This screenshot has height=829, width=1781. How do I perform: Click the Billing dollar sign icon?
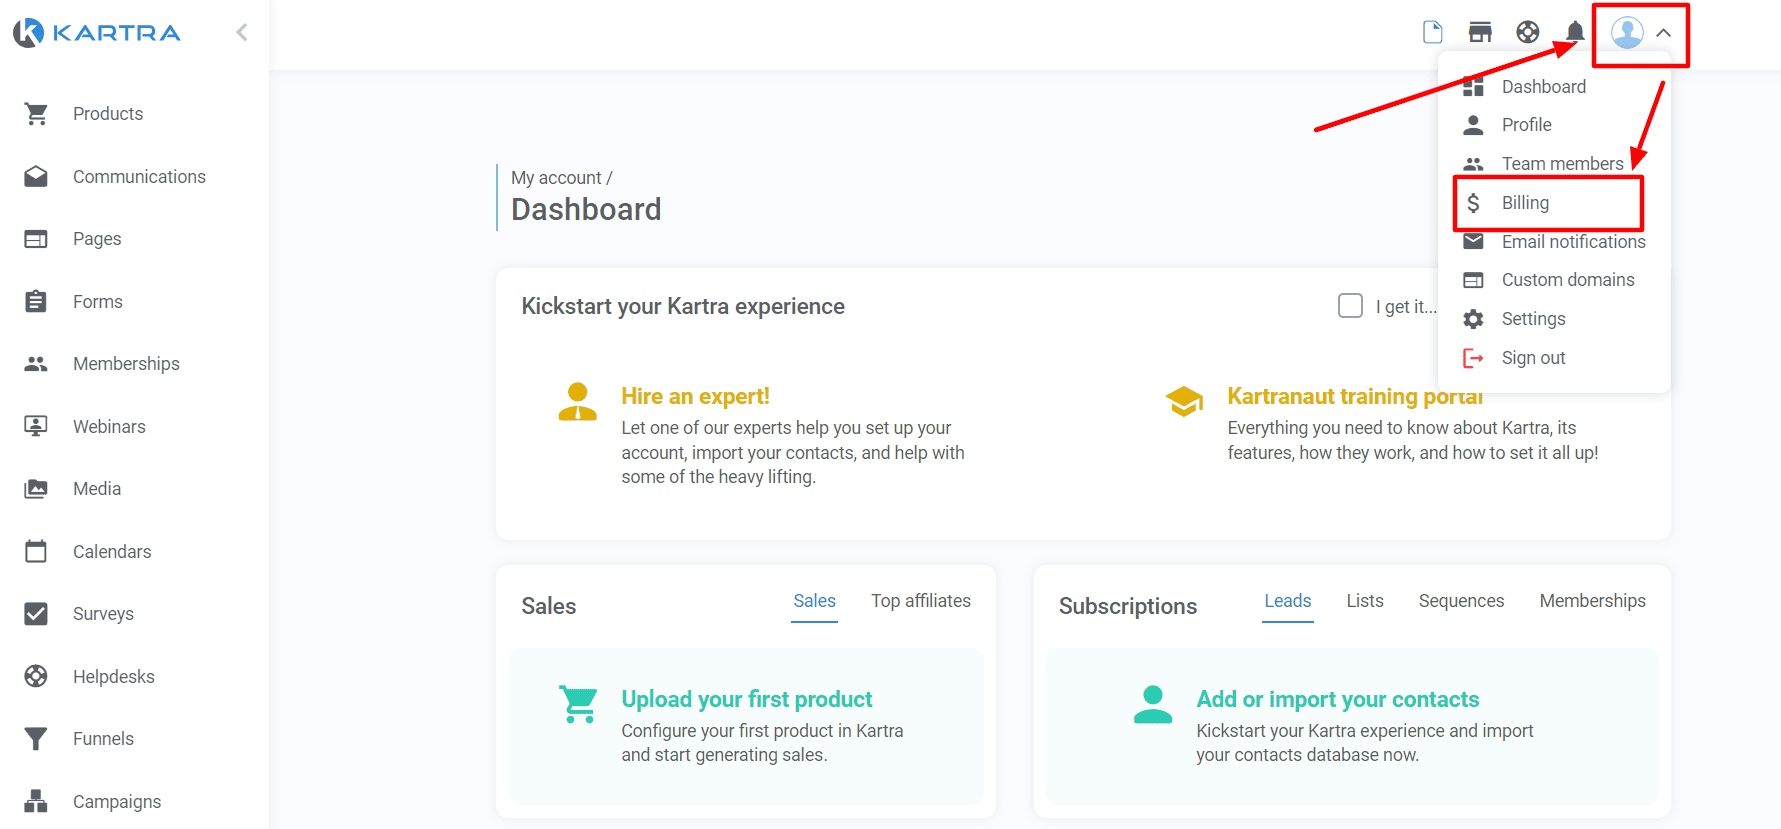coord(1473,203)
